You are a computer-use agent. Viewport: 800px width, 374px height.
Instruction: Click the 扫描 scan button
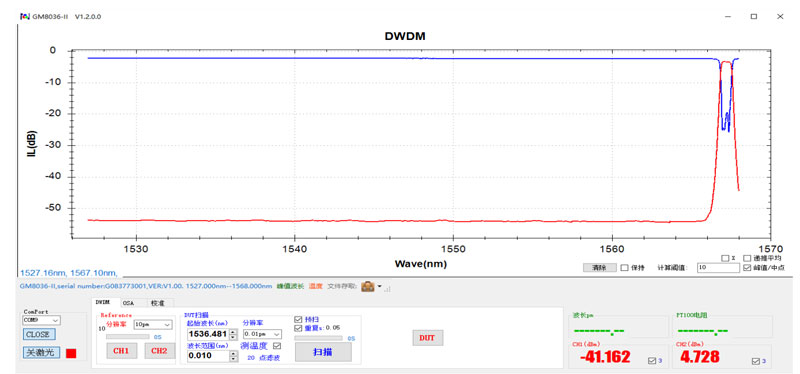click(x=323, y=352)
